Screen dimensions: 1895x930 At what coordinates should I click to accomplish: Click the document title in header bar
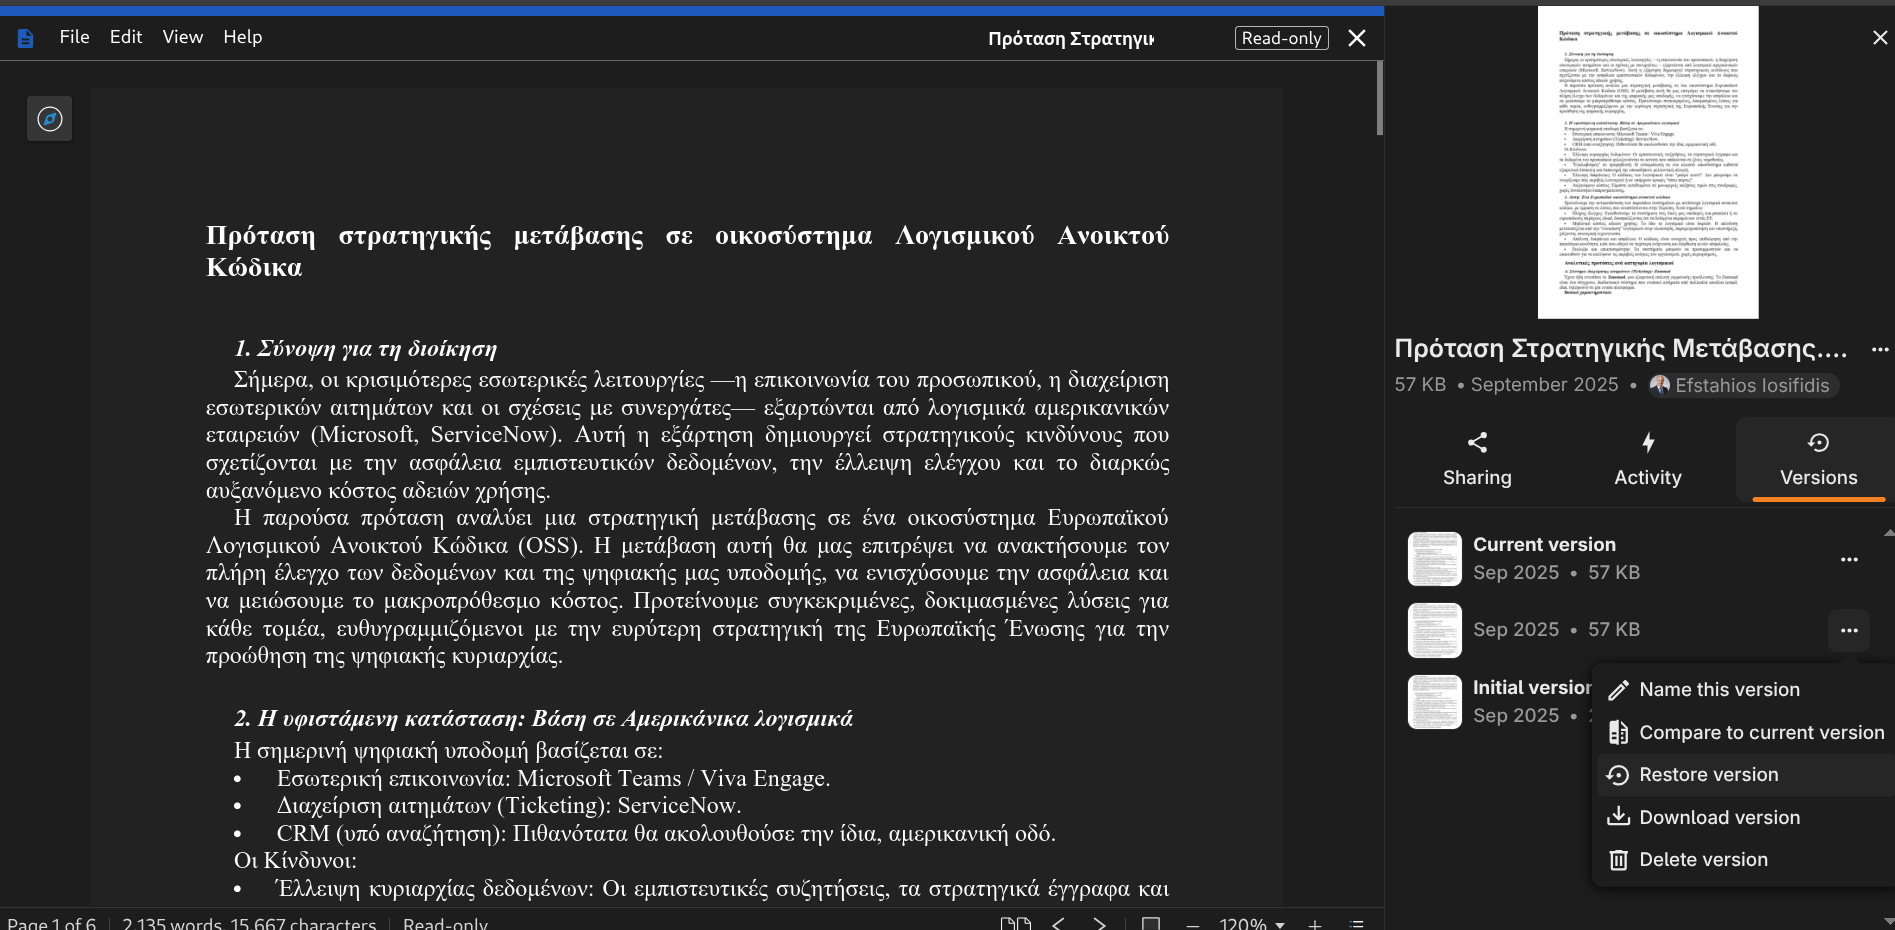coord(1071,39)
